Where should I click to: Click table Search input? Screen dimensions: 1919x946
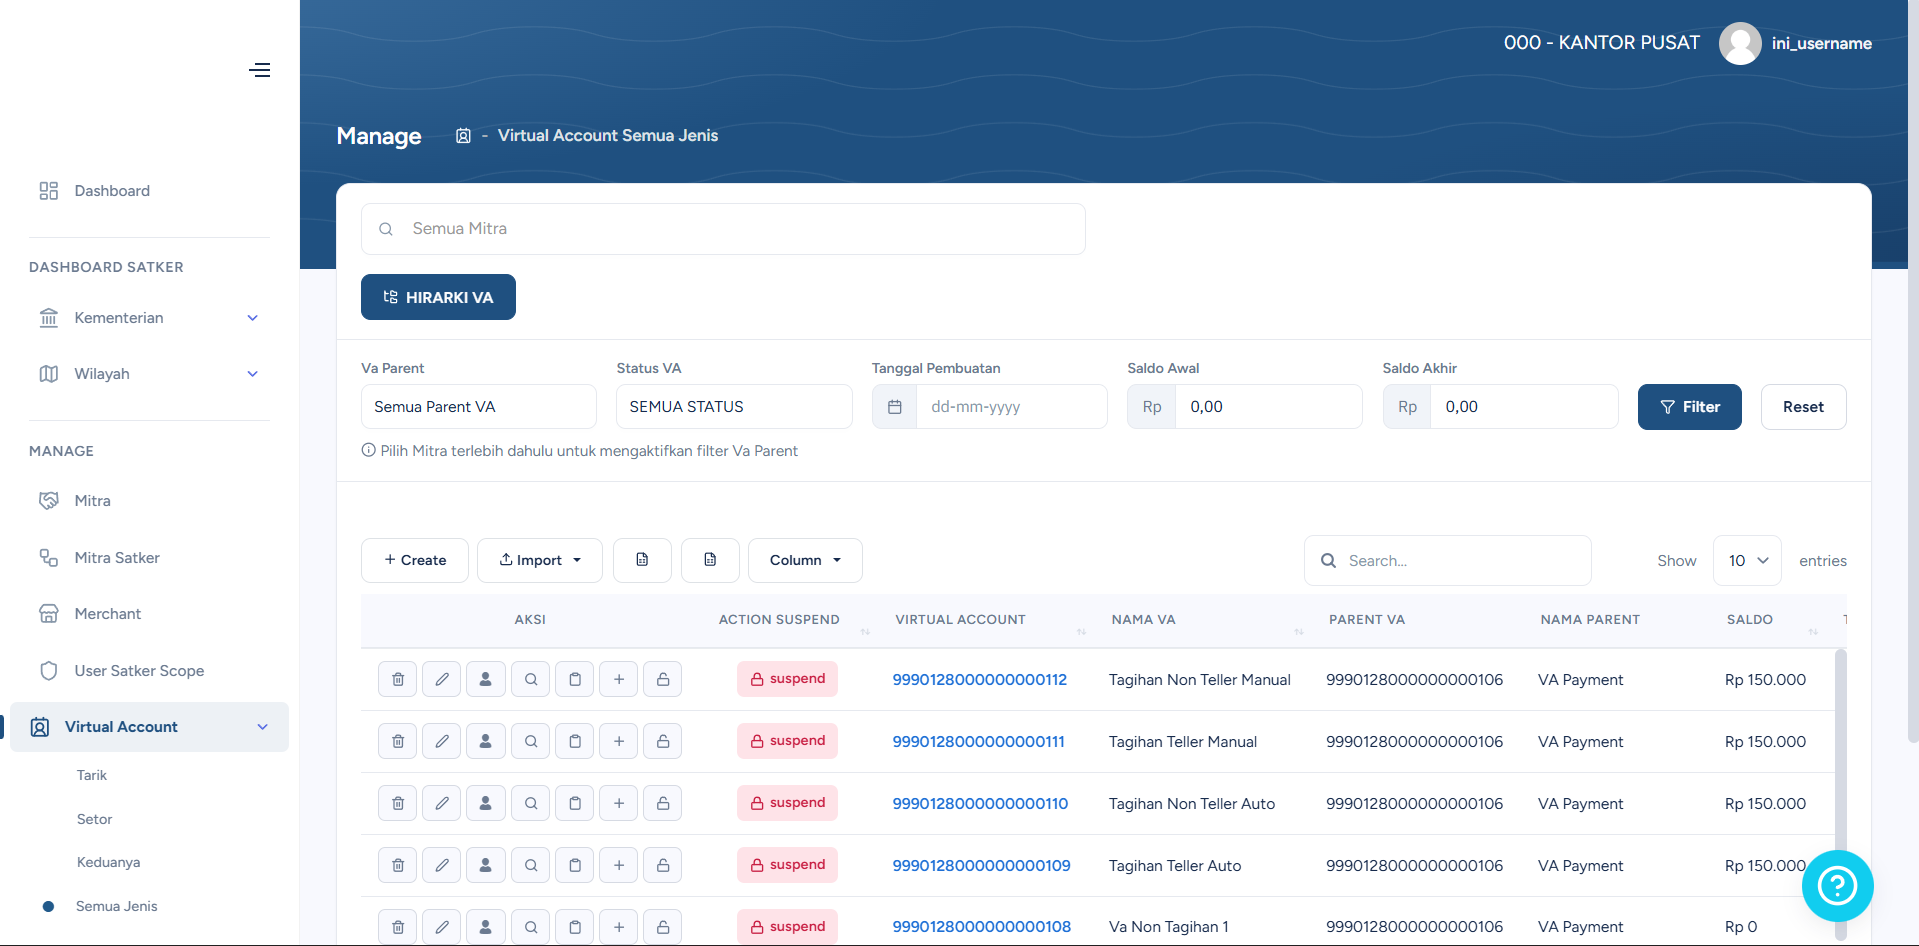coord(1448,561)
